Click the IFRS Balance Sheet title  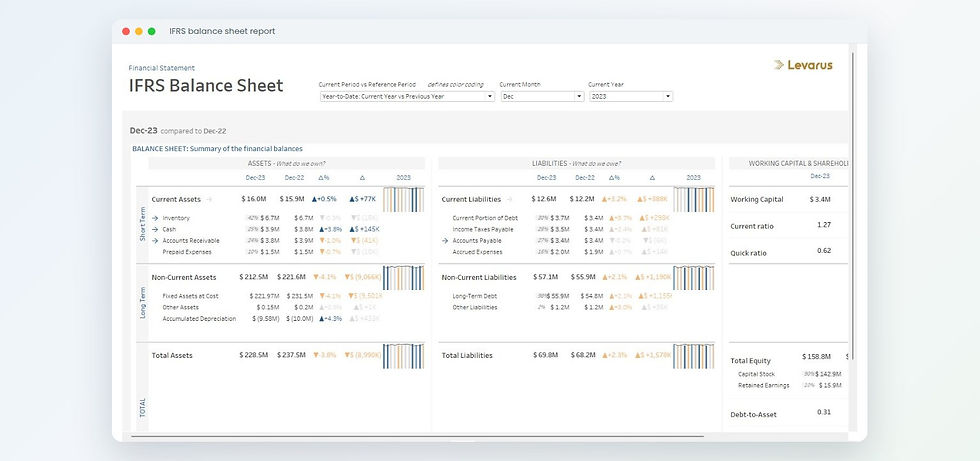[206, 86]
